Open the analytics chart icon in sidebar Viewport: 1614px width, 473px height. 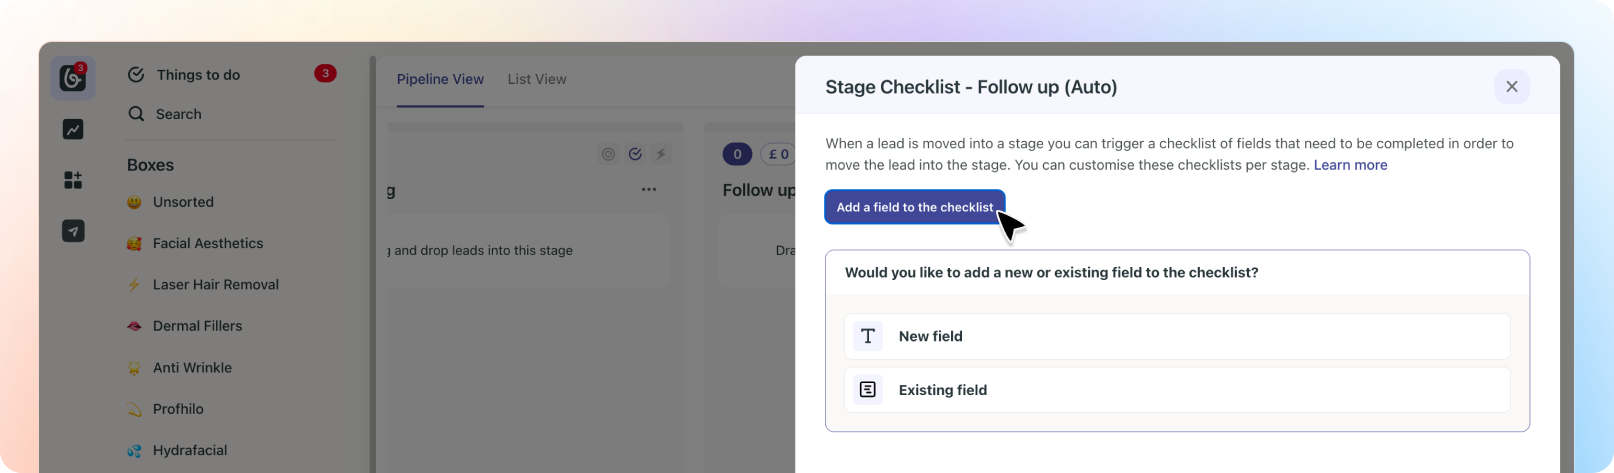73,129
